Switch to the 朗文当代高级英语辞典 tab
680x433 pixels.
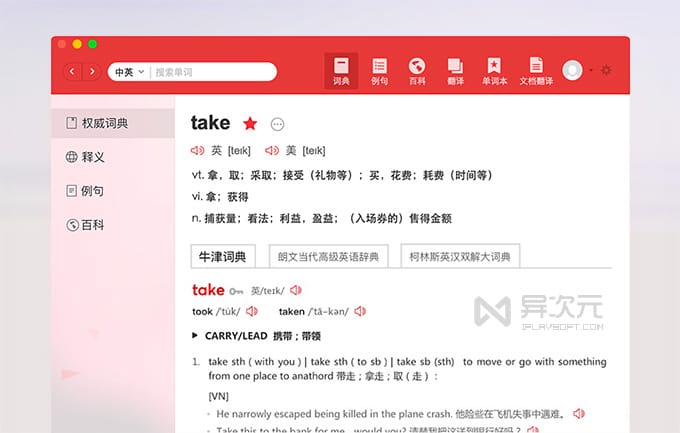point(328,256)
